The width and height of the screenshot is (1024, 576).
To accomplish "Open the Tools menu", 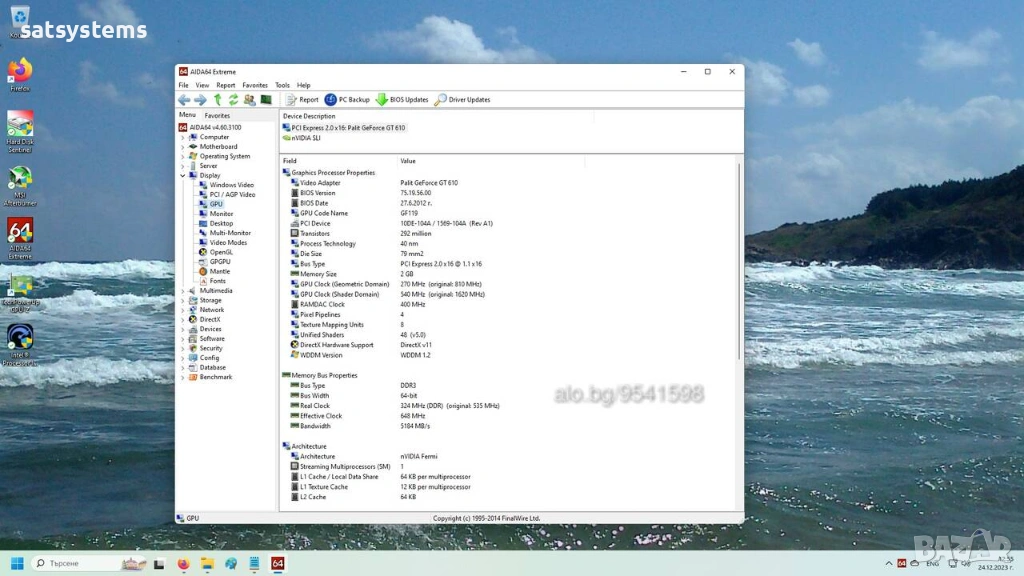I will (x=282, y=85).
